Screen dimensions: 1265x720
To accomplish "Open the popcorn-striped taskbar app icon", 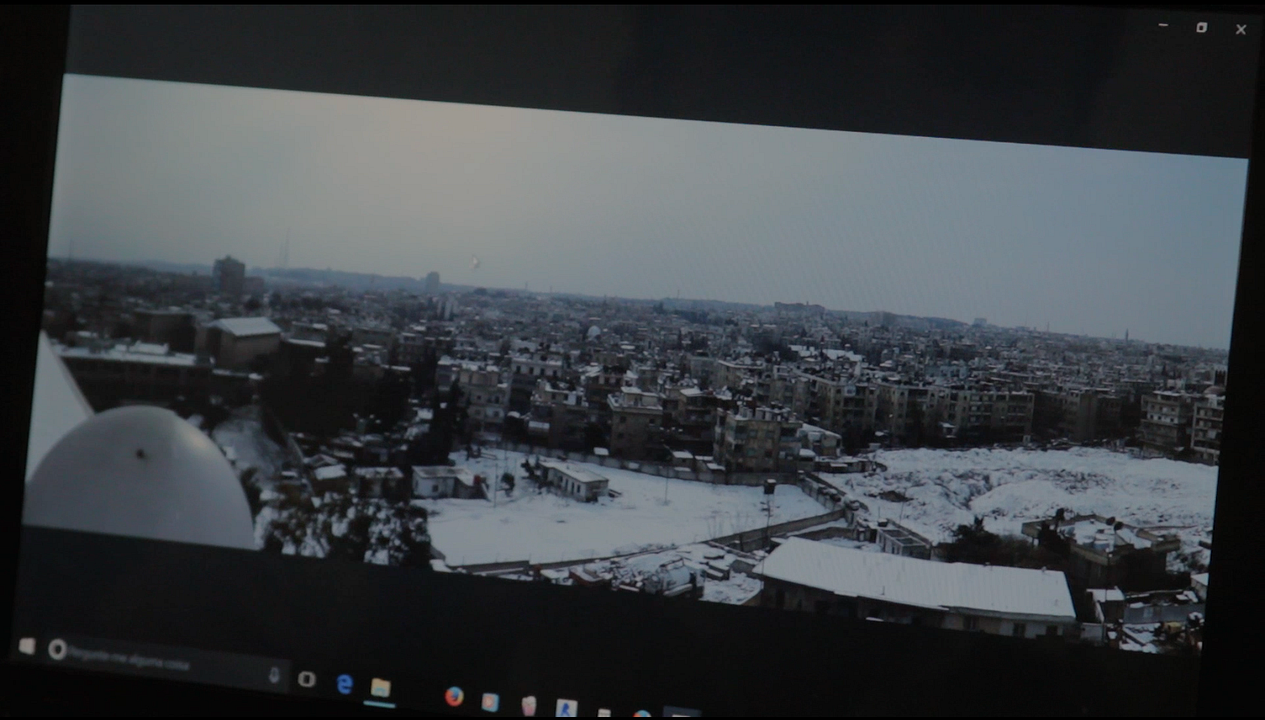I will pos(528,705).
